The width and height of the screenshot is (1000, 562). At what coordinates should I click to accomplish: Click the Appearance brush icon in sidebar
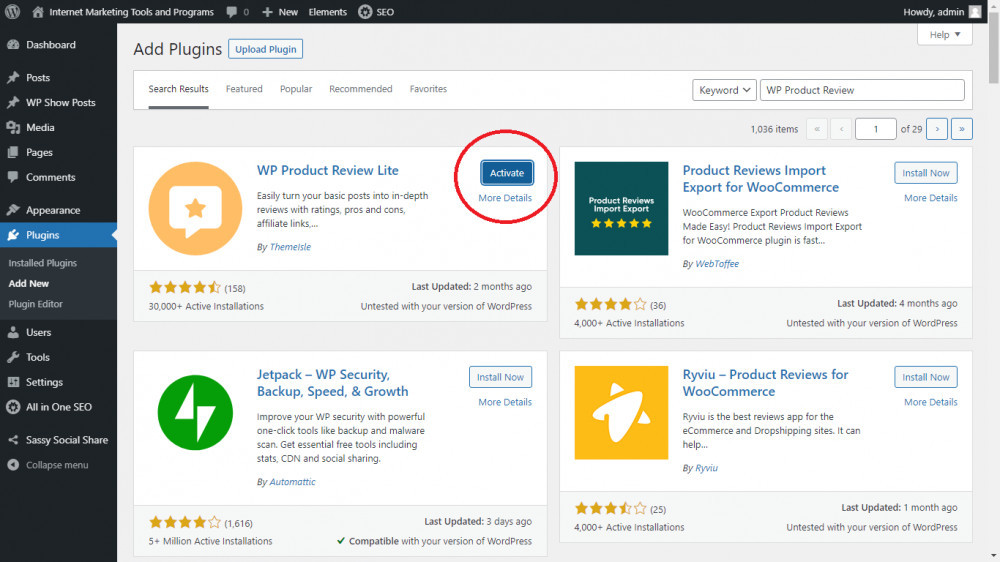[13, 210]
